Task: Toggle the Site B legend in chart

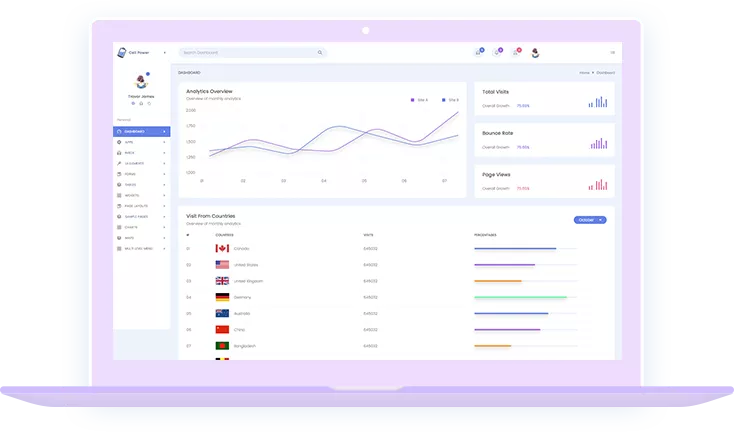Action: click(449, 100)
